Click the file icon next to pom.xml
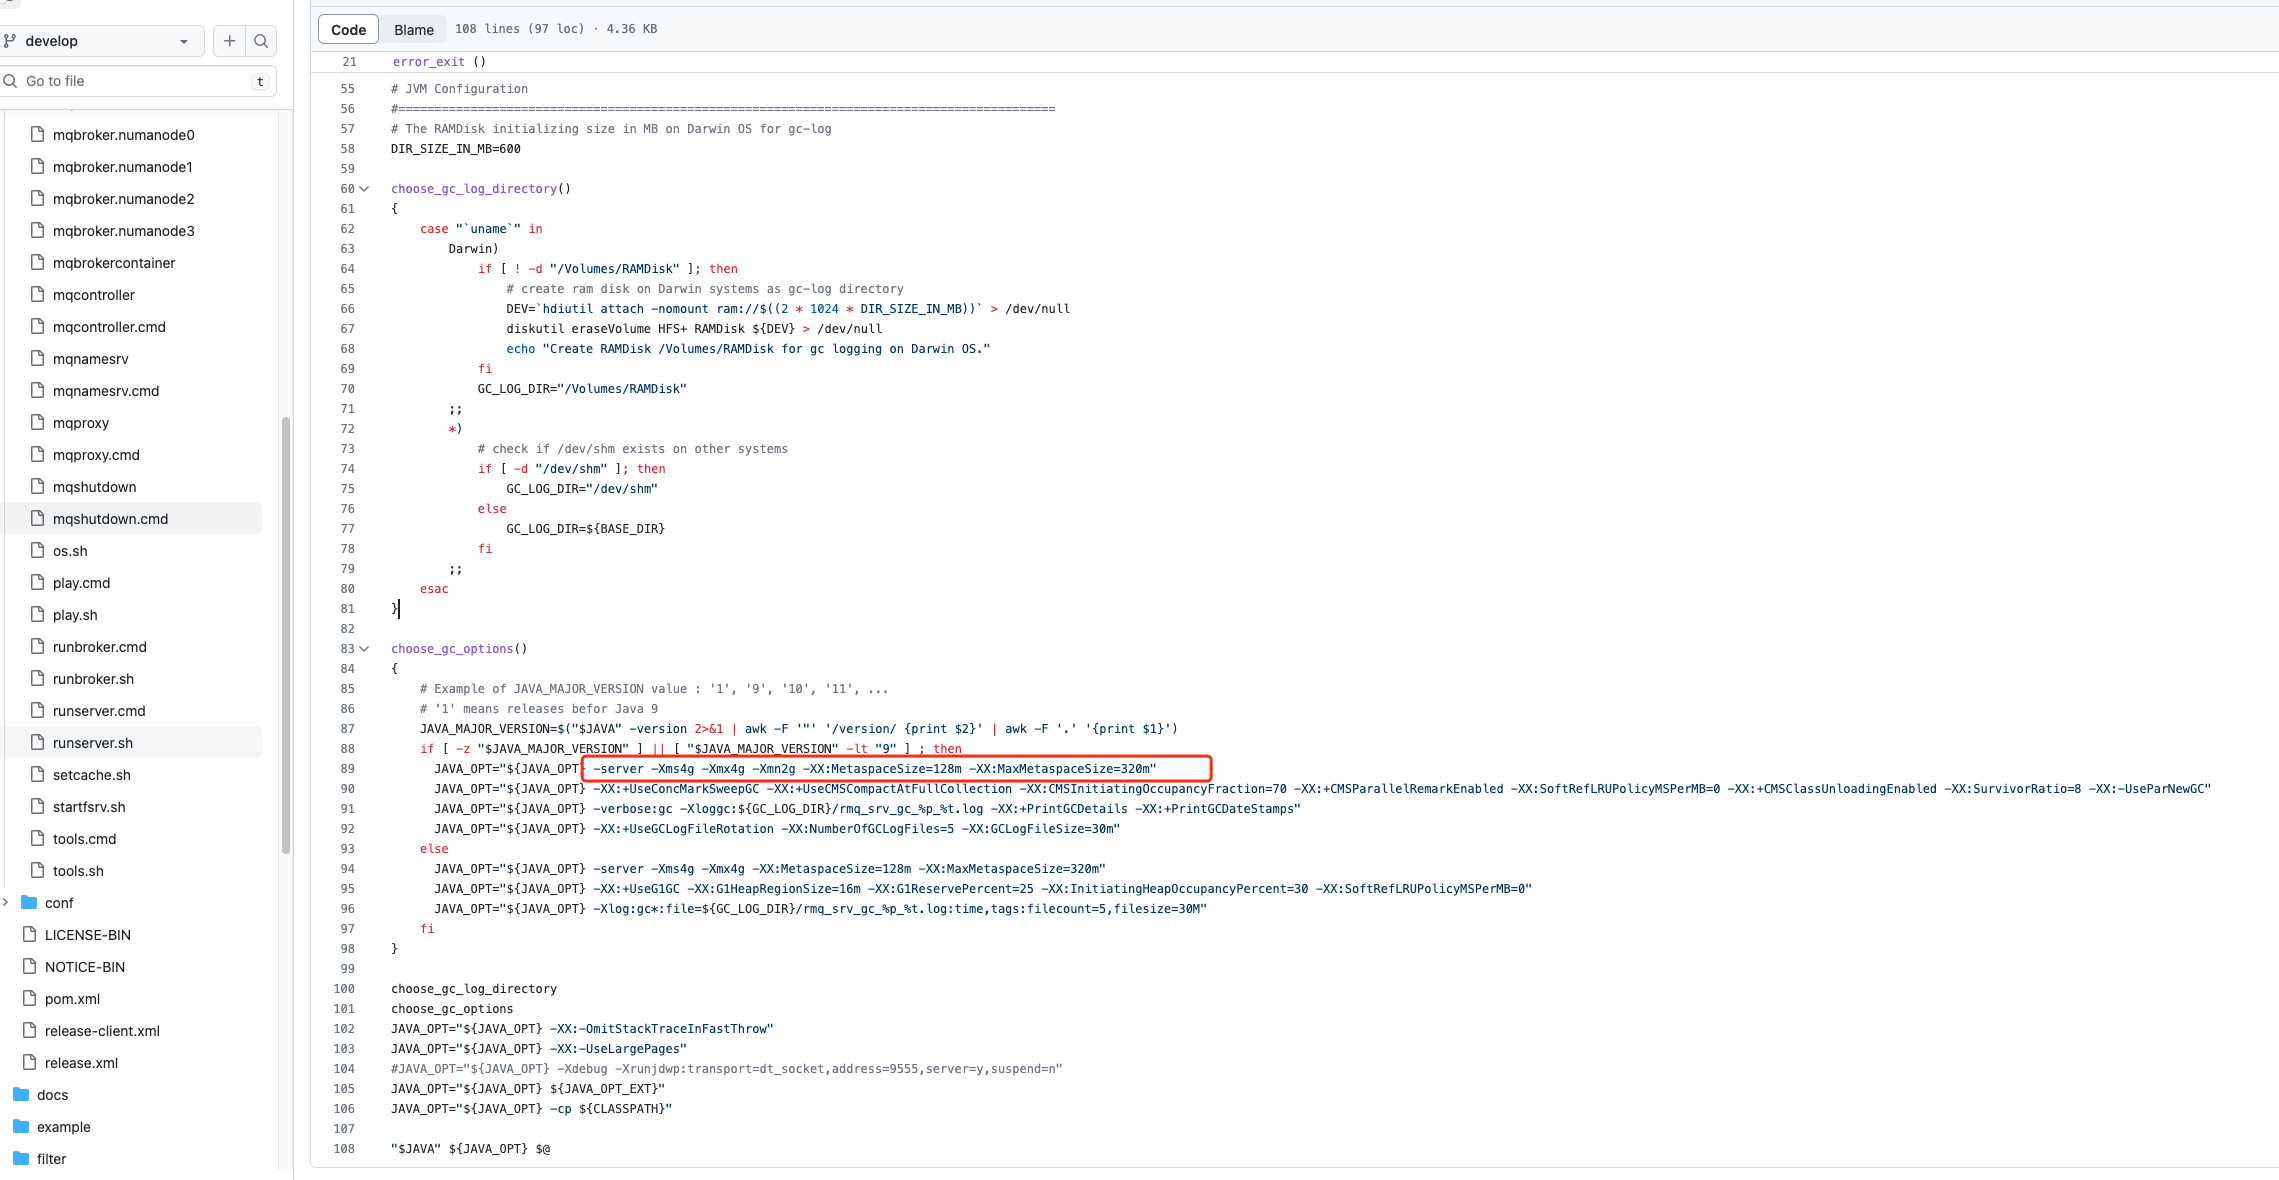The width and height of the screenshot is (2279, 1180). coord(30,999)
